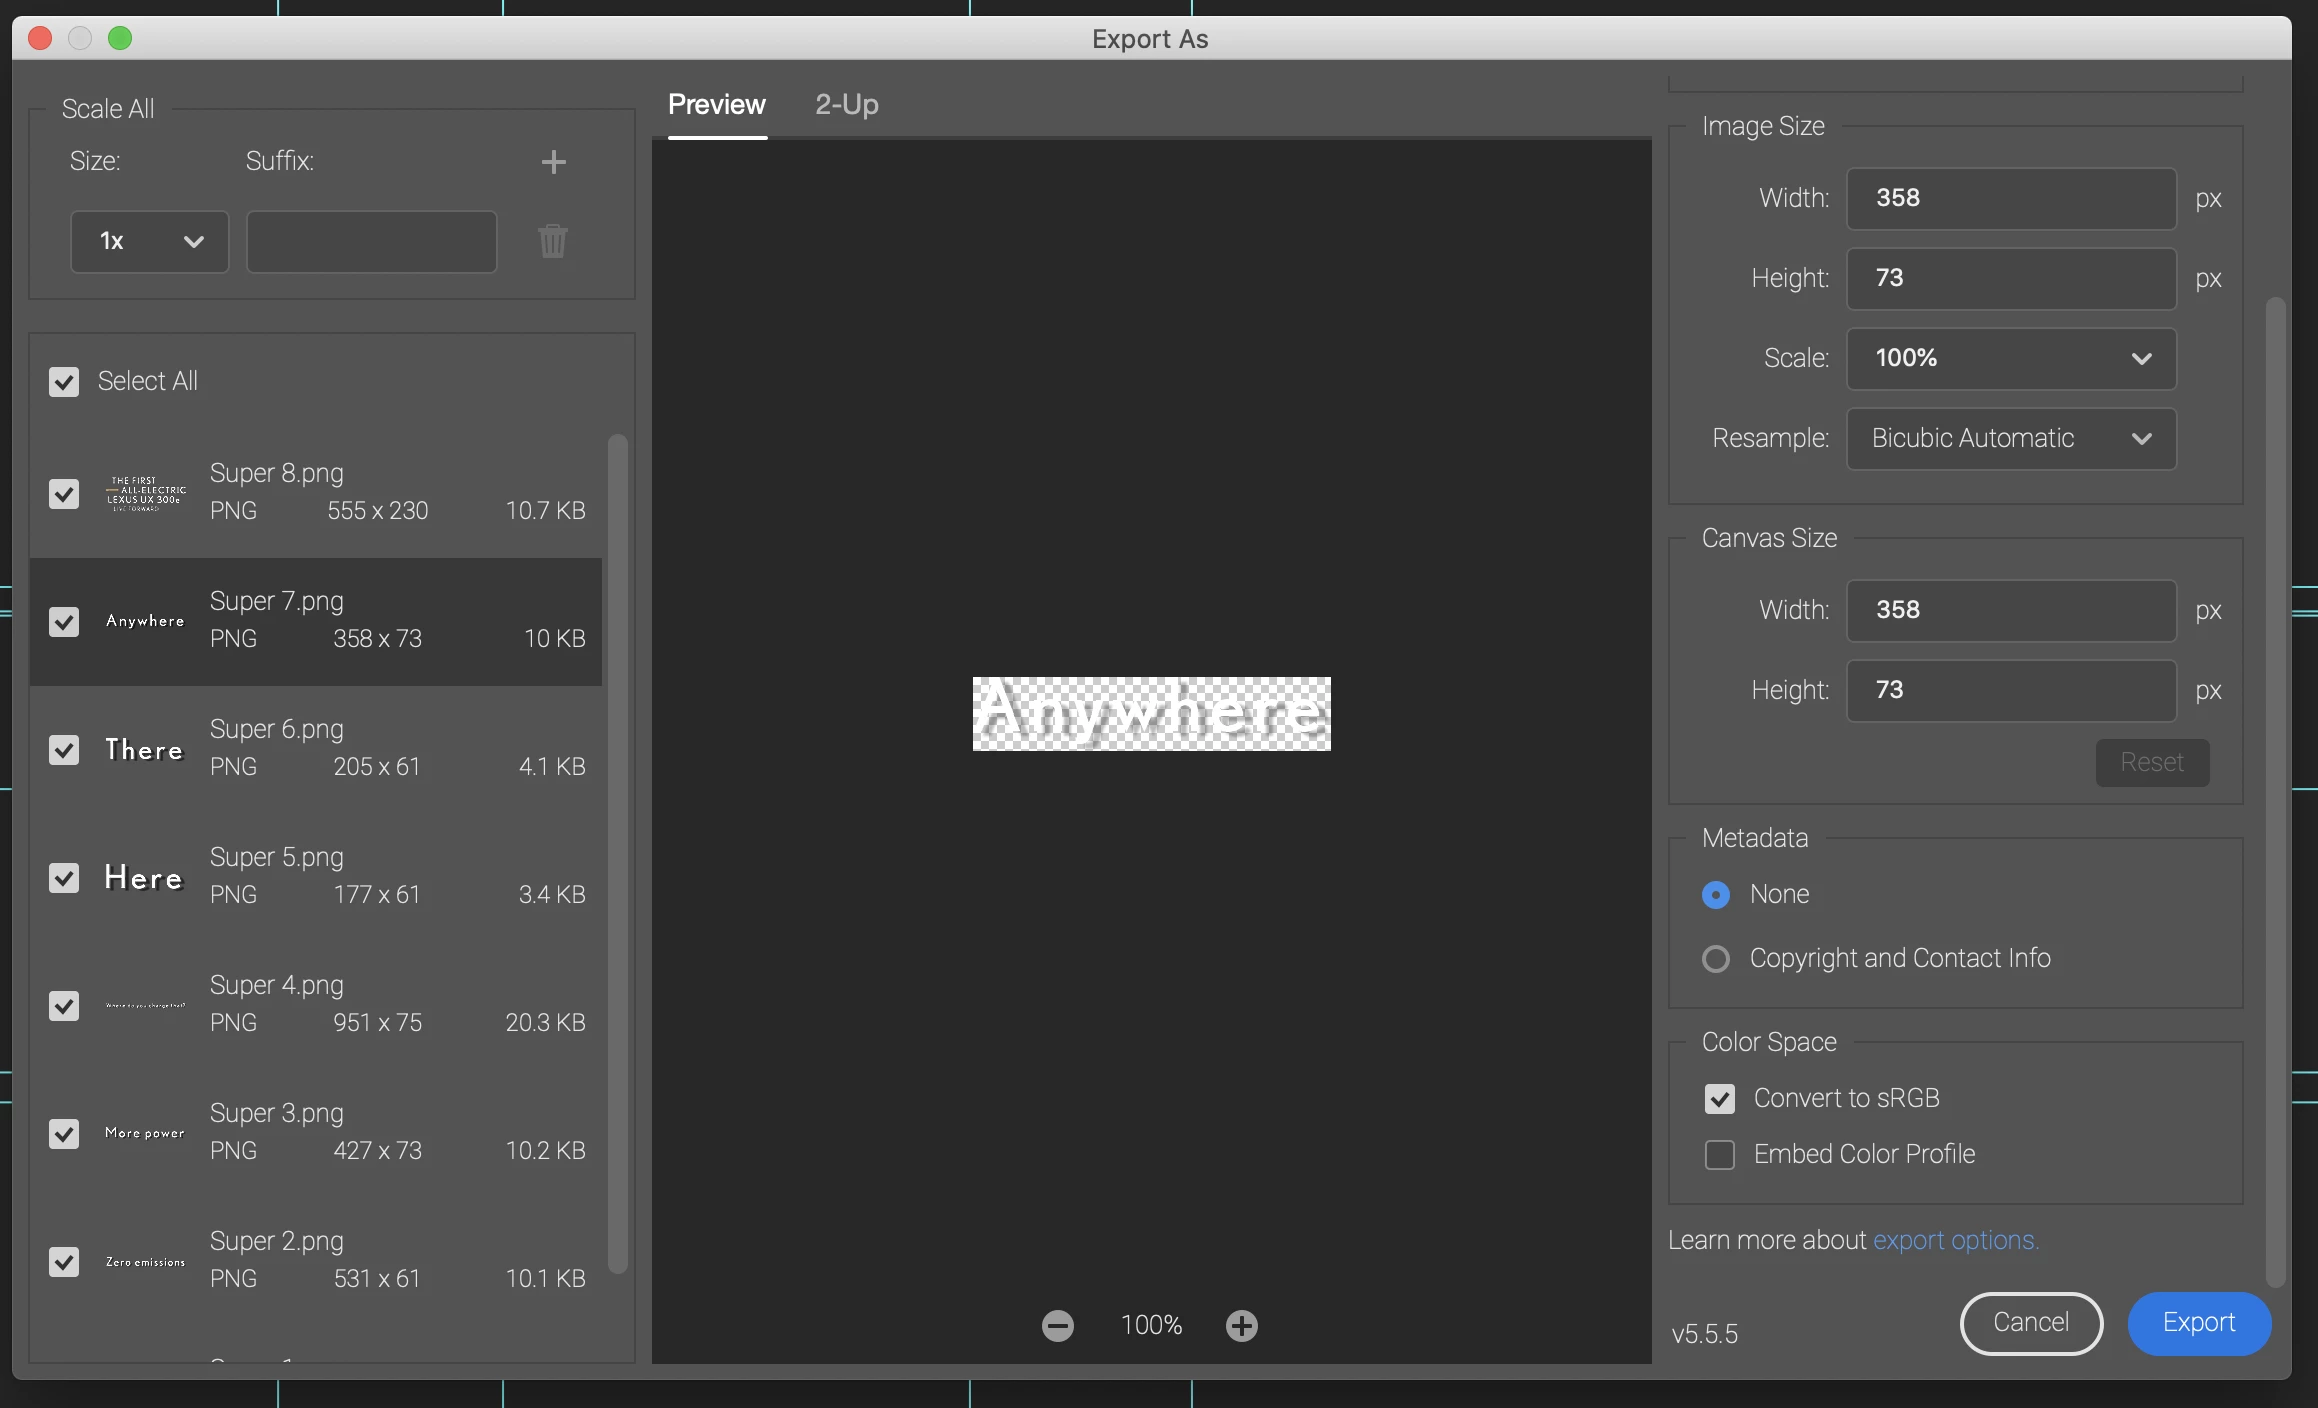Switch to the Preview tab
The height and width of the screenshot is (1408, 2318).
pyautogui.click(x=716, y=105)
